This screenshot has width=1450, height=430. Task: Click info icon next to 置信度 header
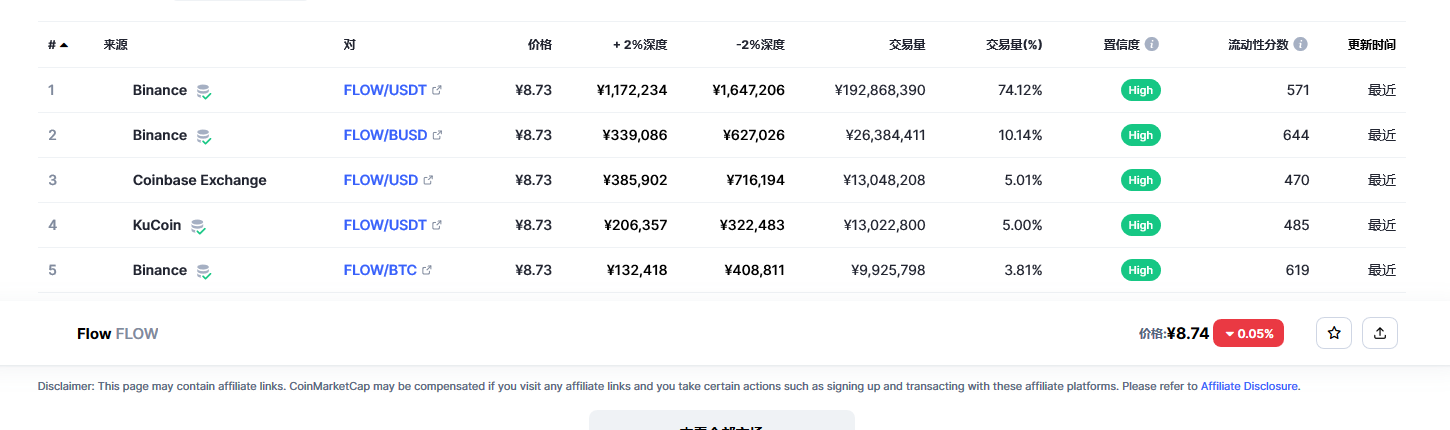pos(1152,45)
